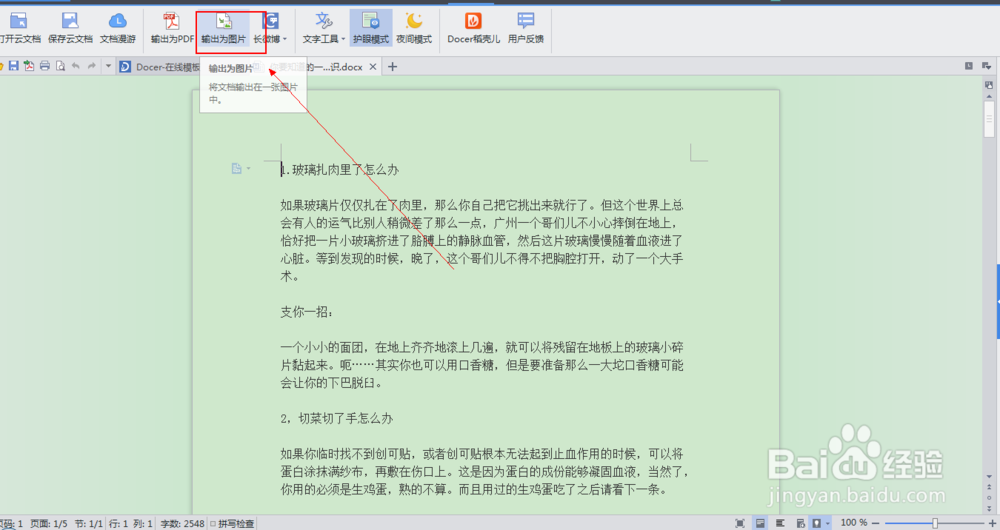Click the print preview icon
This screenshot has width=1000, height=530.
[60, 66]
